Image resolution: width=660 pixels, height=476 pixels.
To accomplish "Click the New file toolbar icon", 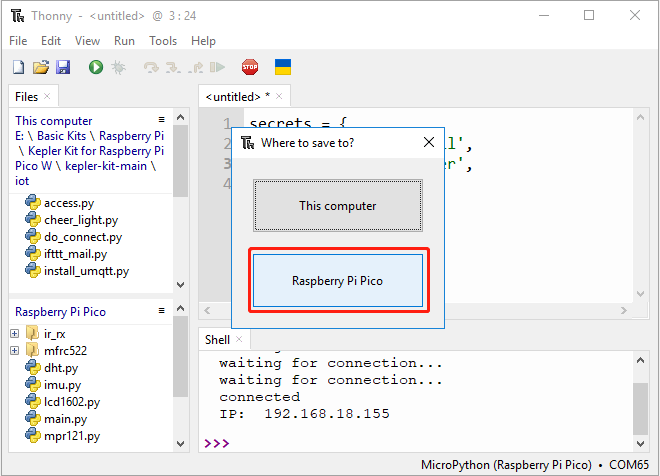I will (x=19, y=67).
